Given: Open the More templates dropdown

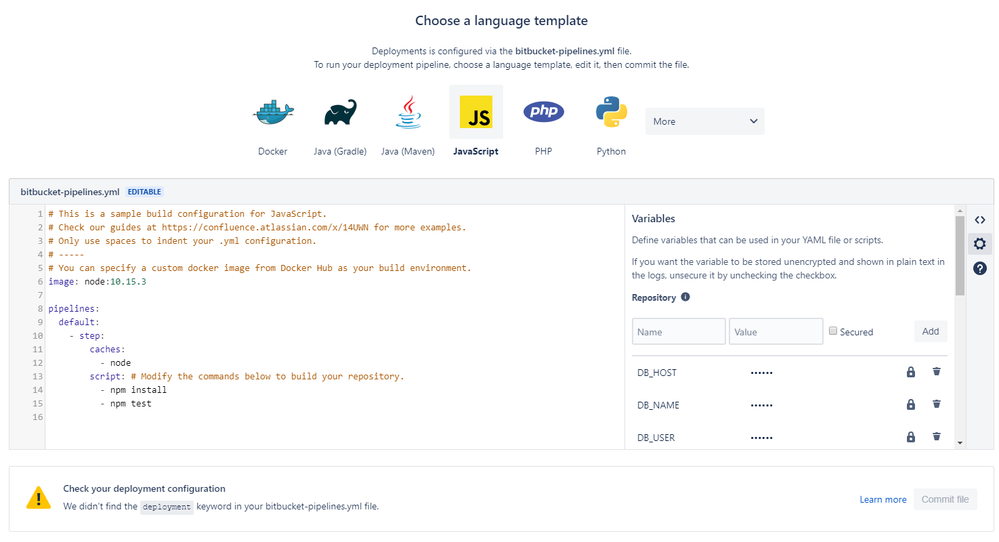Looking at the screenshot, I should pos(705,121).
